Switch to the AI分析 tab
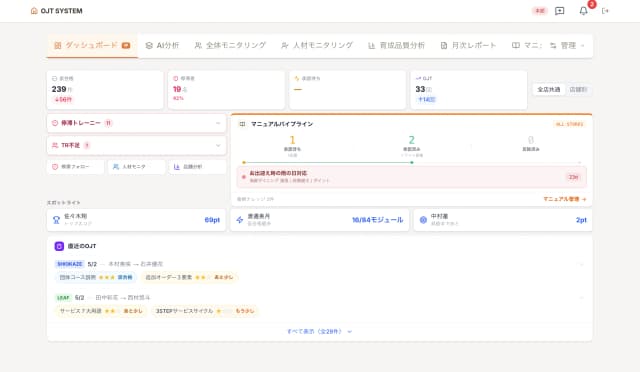 [x=162, y=45]
